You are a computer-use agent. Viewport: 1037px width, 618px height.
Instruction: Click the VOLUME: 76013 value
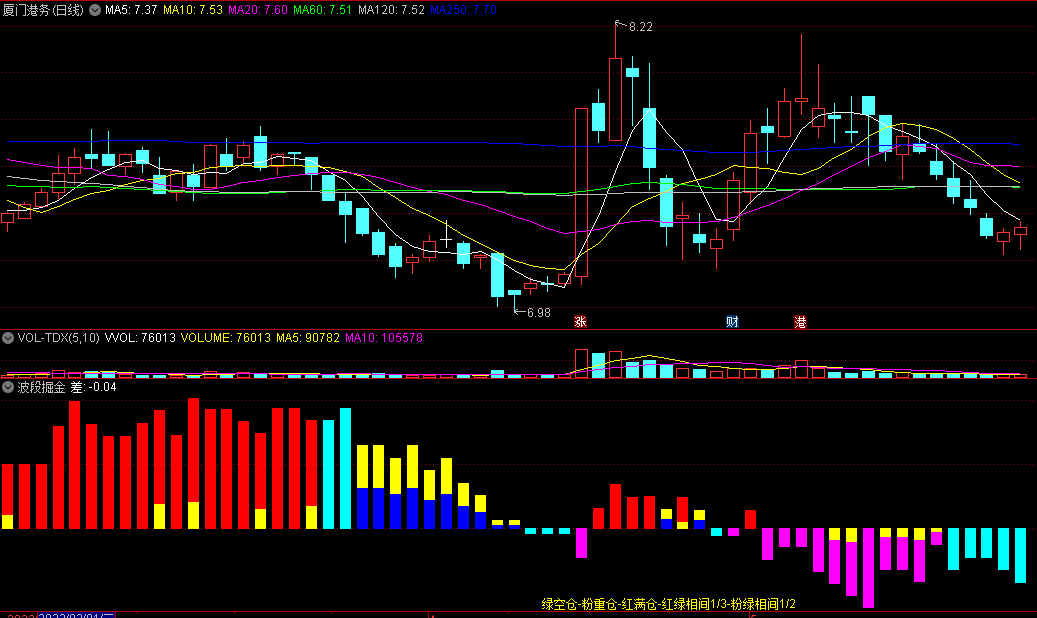pos(226,338)
